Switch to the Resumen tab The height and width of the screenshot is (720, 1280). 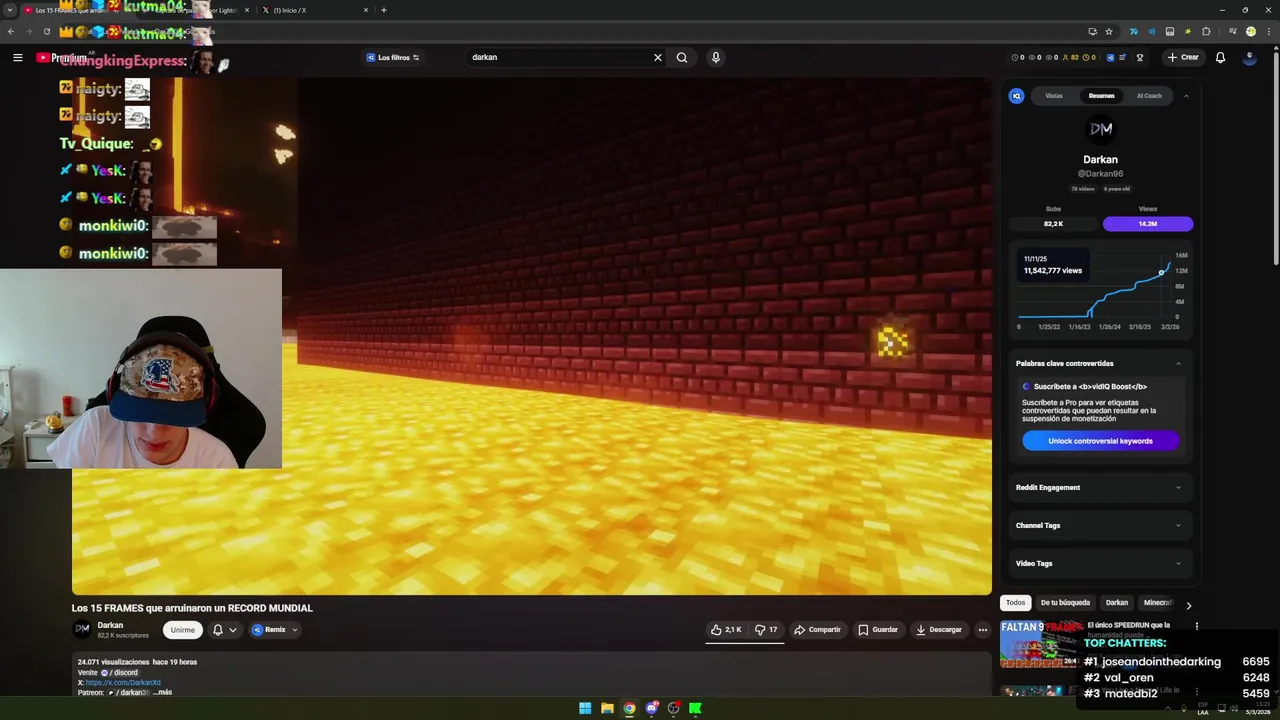tap(1101, 96)
